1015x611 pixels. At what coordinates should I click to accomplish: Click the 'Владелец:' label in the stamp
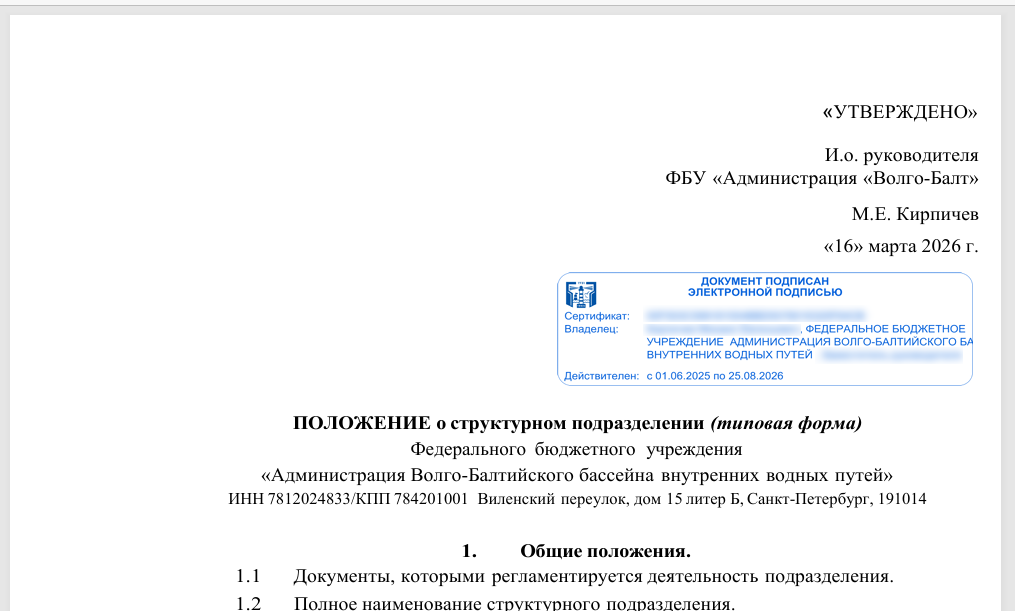592,329
